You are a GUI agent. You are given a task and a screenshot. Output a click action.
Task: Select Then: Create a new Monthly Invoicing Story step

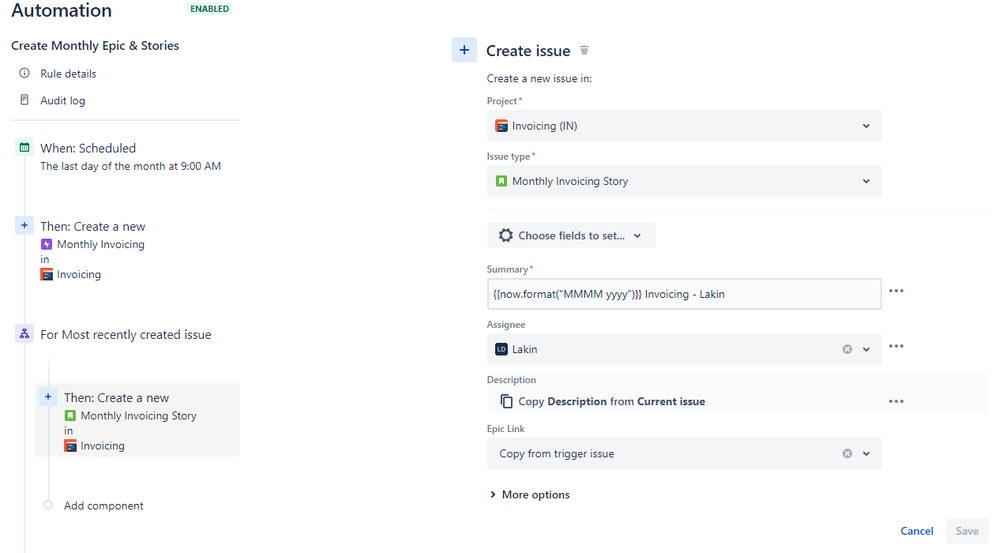coord(138,420)
